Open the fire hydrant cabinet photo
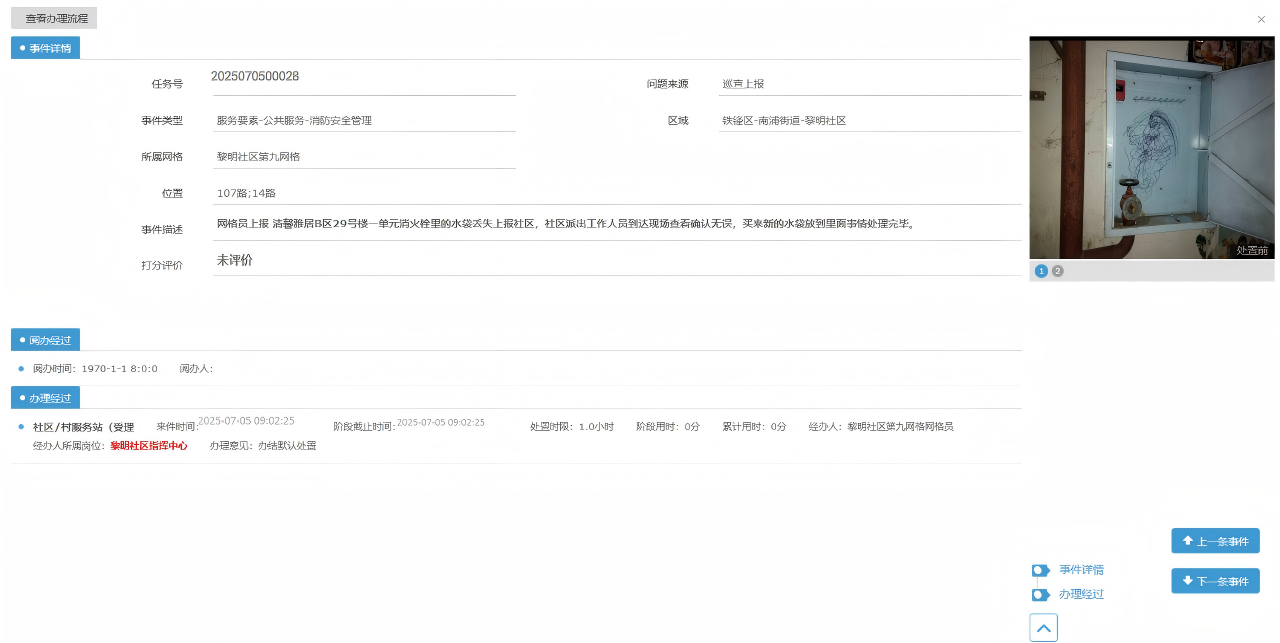Viewport: 1280px width, 643px height. (1151, 149)
